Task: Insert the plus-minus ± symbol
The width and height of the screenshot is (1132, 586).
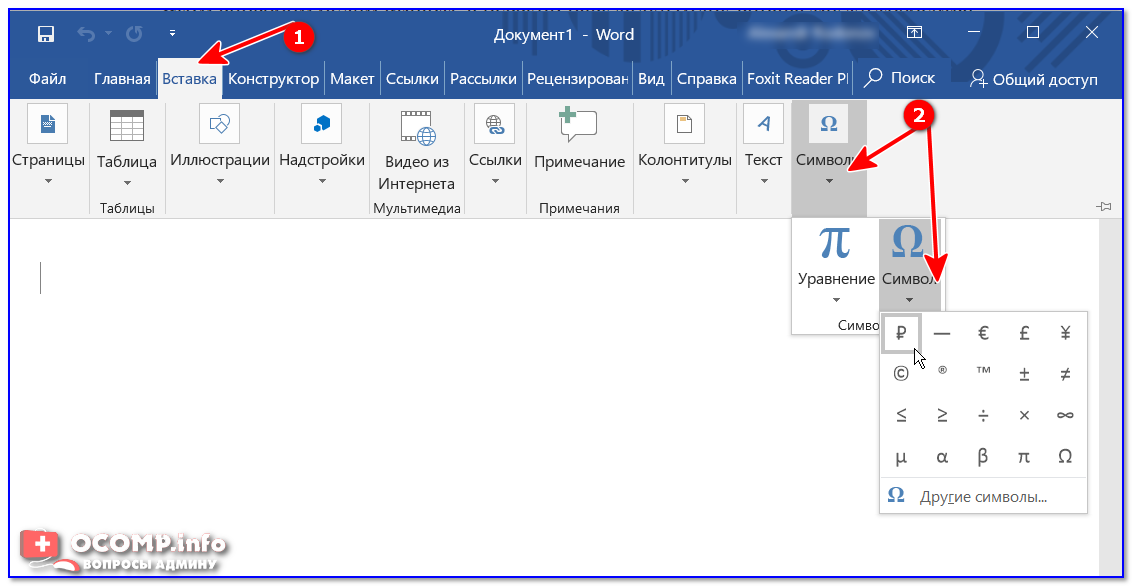Action: coord(1024,374)
